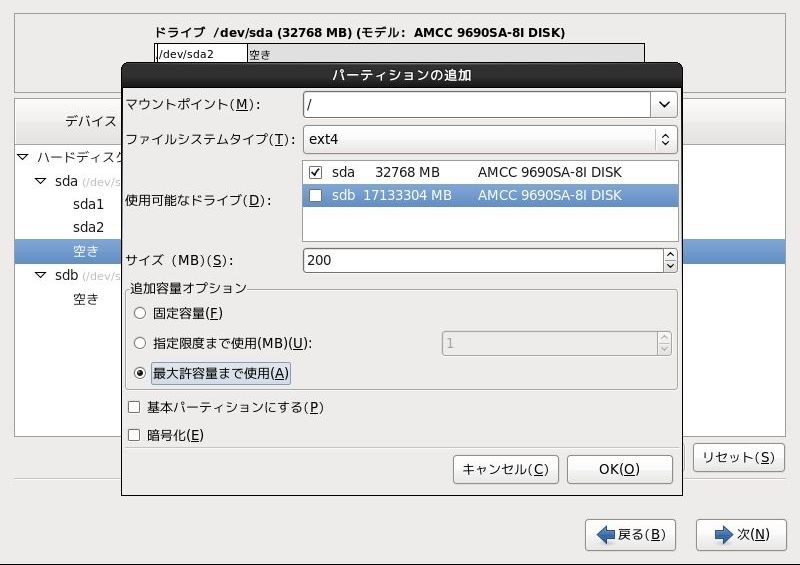The image size is (800, 565).
Task: Select the 指定限度まで使用 radio button
Action: coord(140,343)
